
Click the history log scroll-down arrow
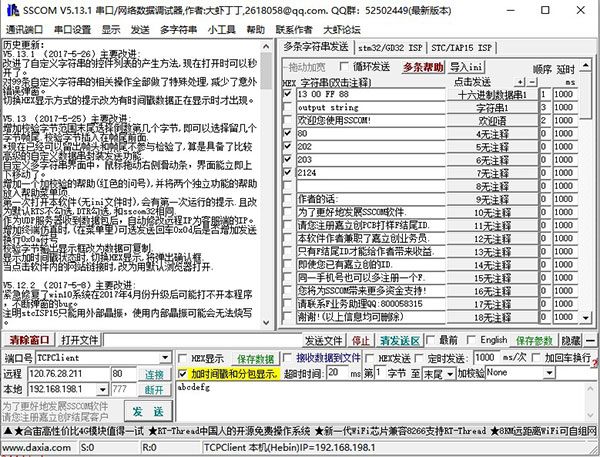pyautogui.click(x=266, y=322)
